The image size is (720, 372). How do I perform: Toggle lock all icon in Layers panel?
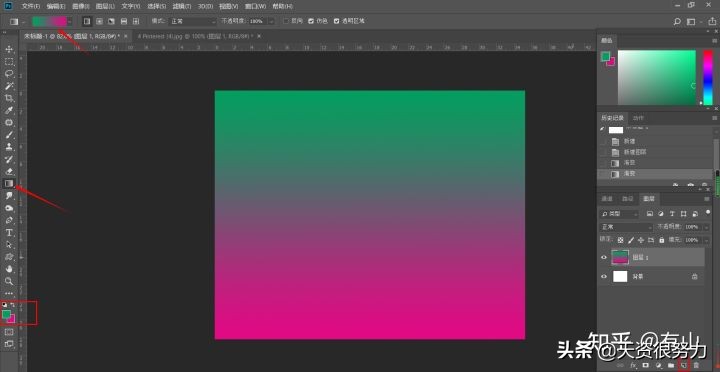click(x=661, y=240)
